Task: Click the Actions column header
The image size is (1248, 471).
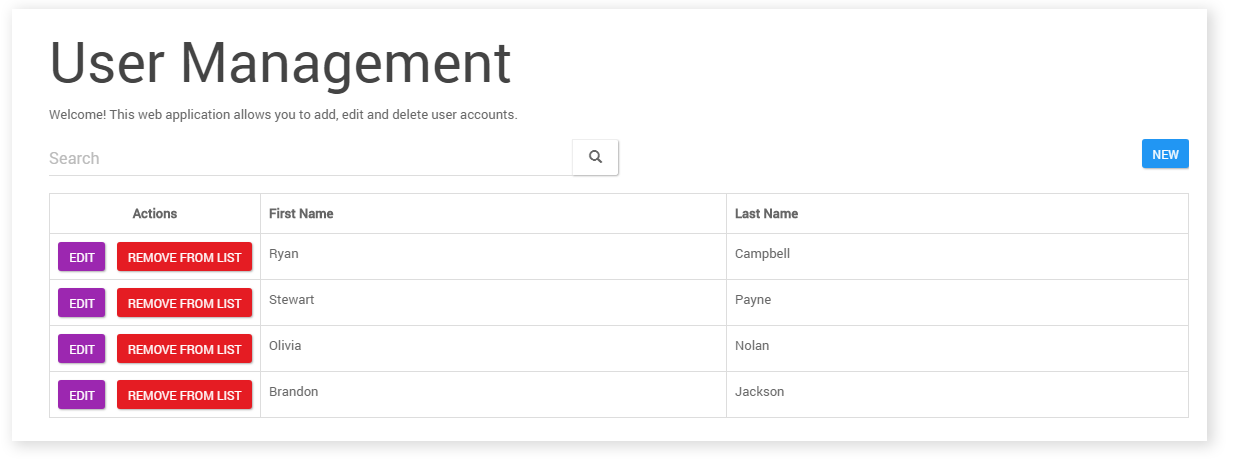Action: click(x=155, y=214)
